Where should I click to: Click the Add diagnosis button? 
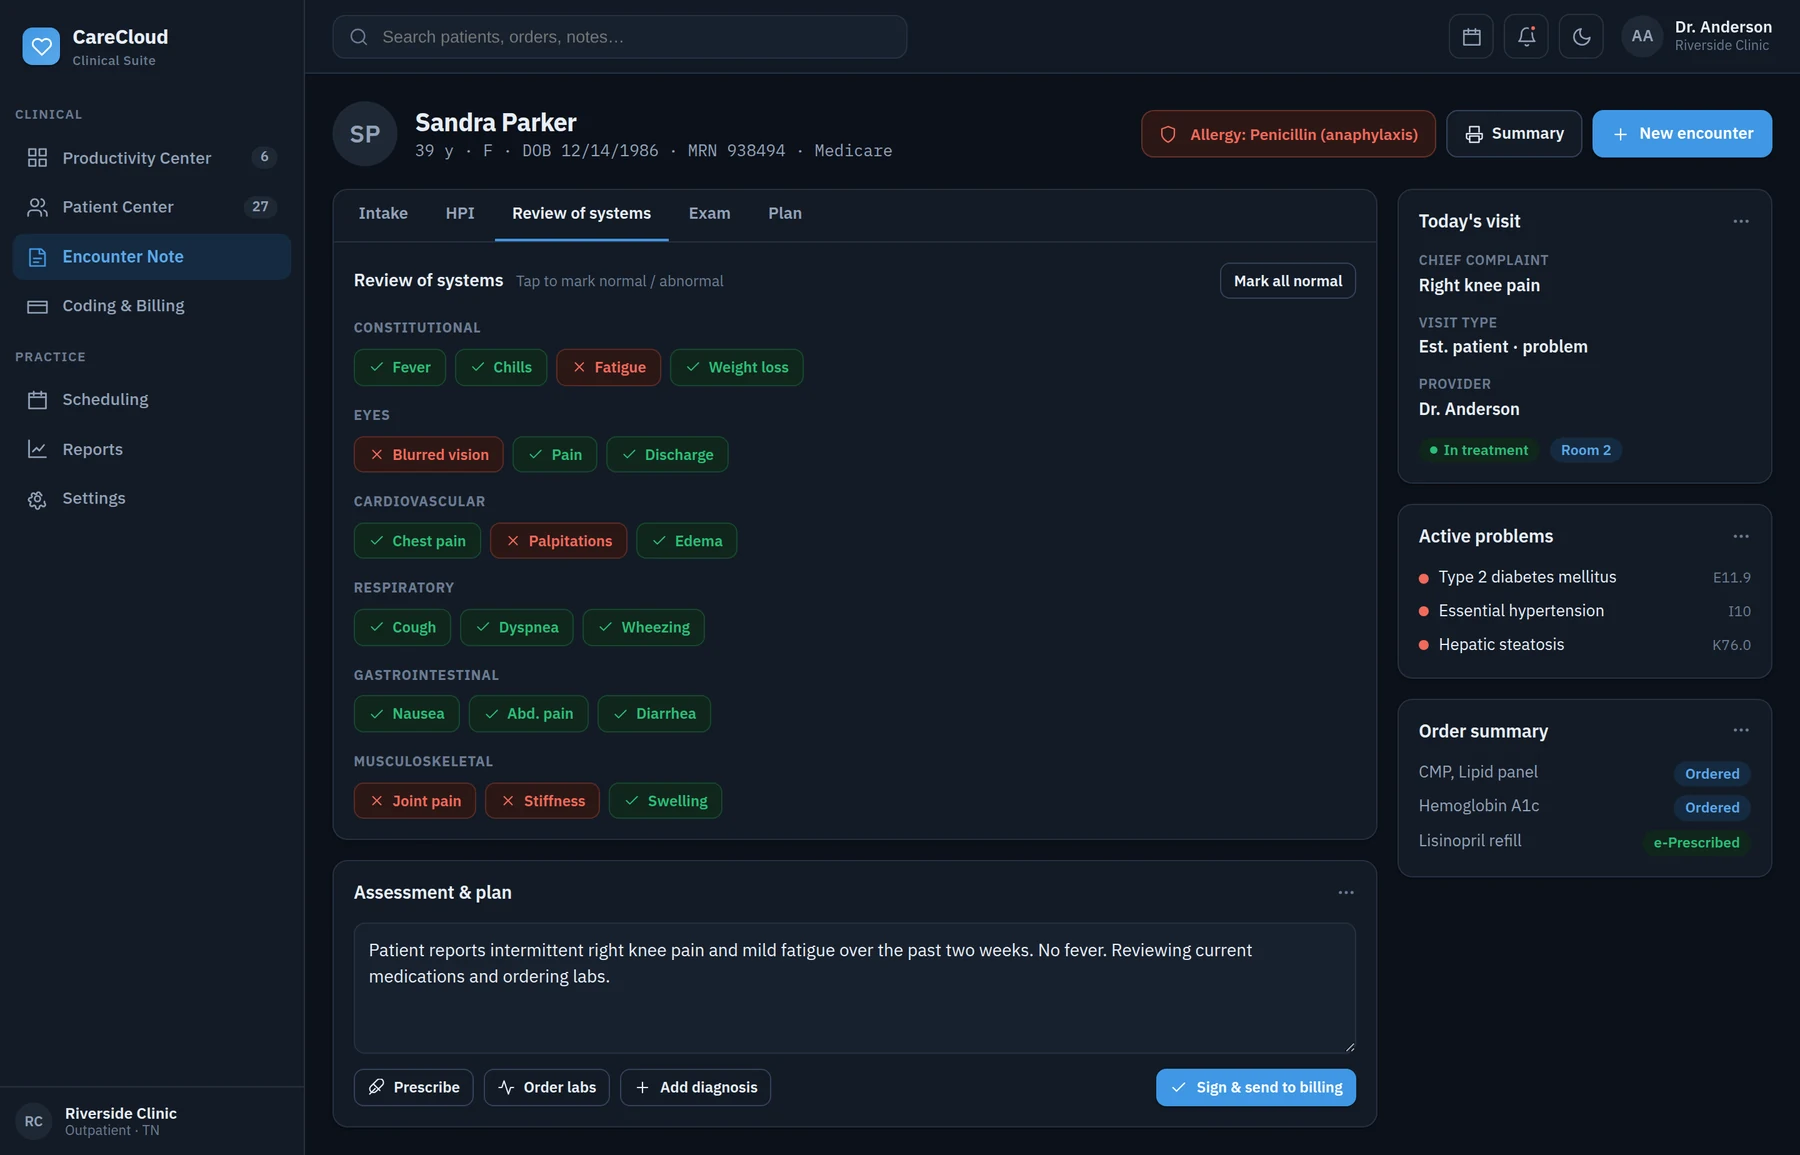(696, 1088)
